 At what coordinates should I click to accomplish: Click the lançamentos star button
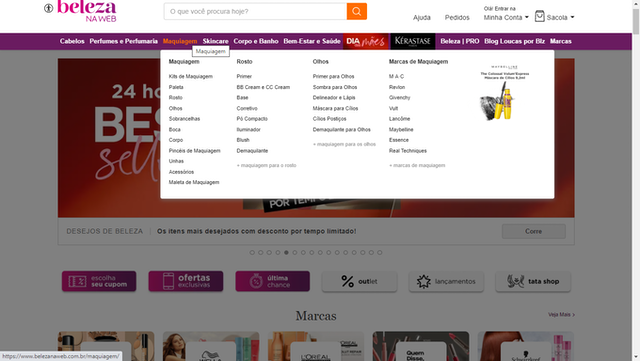pyautogui.click(x=446, y=281)
